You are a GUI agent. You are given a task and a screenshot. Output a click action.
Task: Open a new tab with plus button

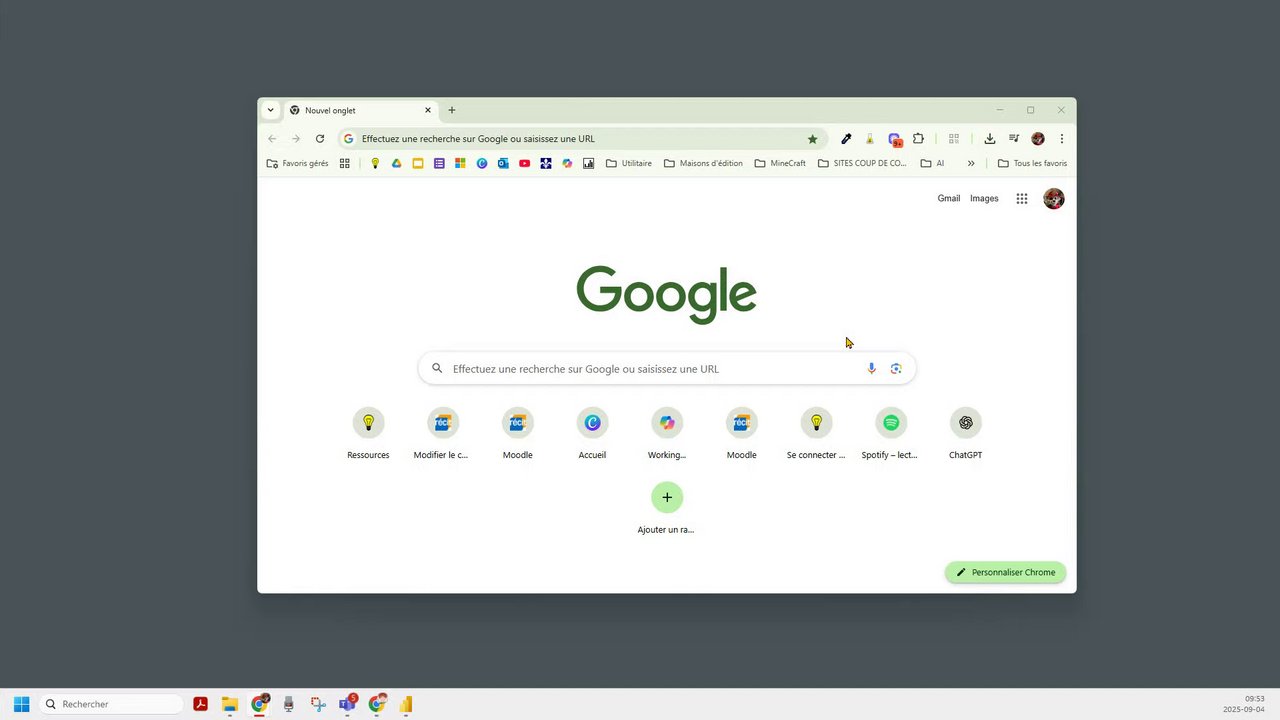point(452,110)
